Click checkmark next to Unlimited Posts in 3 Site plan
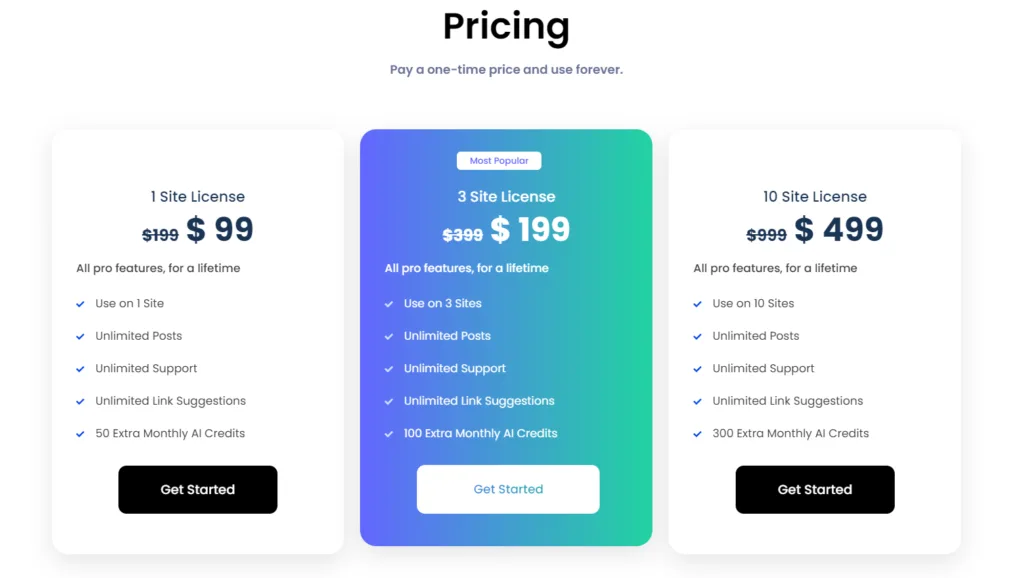The image size is (1024, 578). pos(389,336)
